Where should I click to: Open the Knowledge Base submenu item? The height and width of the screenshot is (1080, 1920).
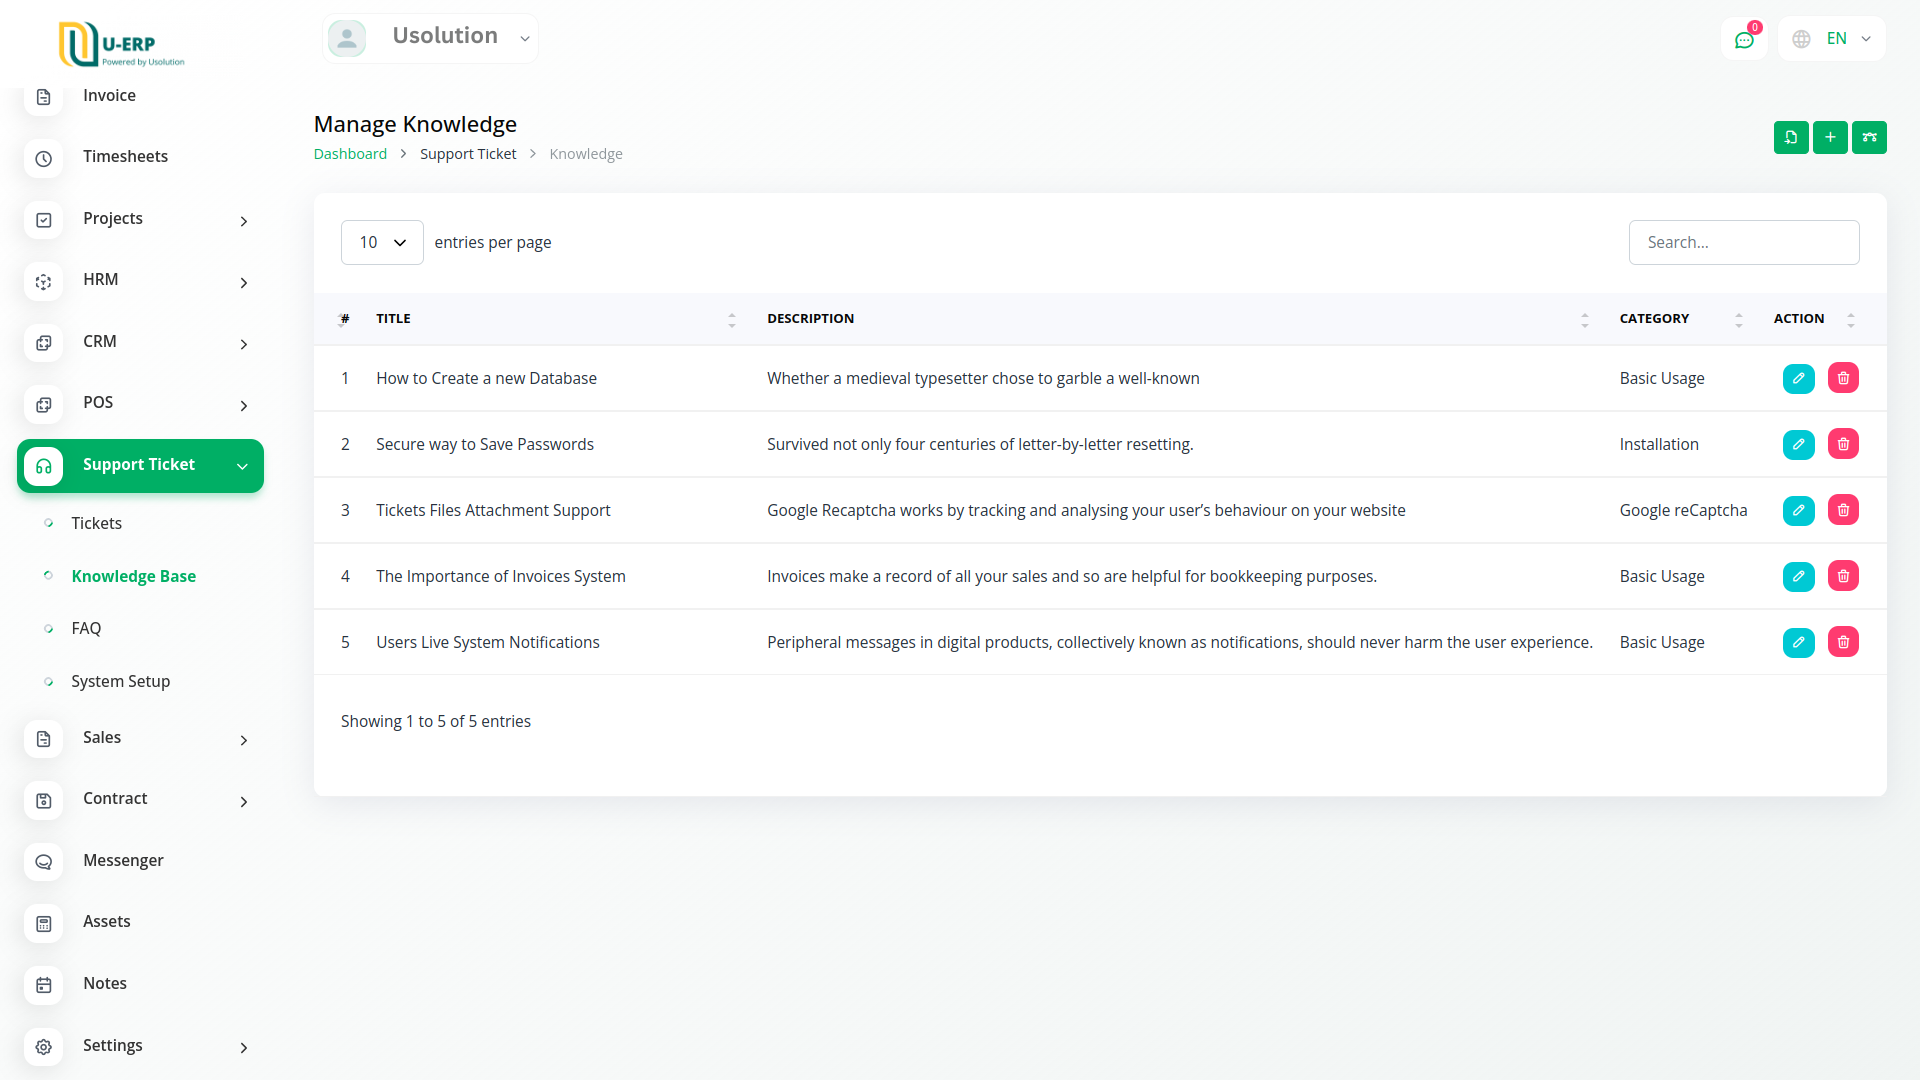(133, 576)
